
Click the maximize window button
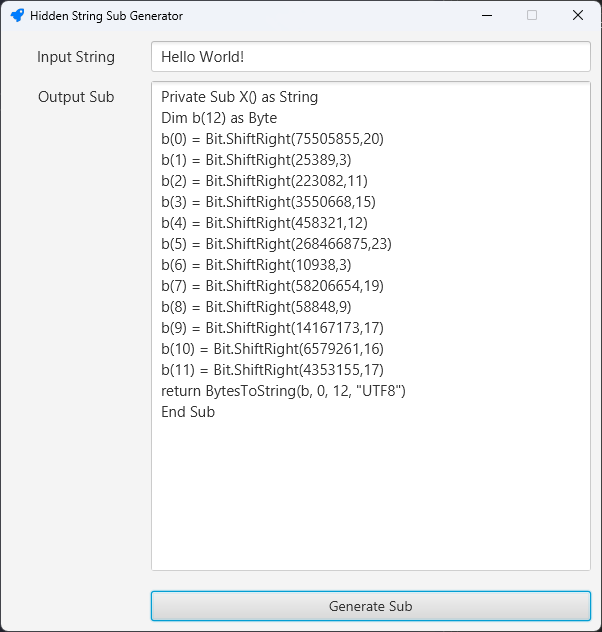[532, 16]
